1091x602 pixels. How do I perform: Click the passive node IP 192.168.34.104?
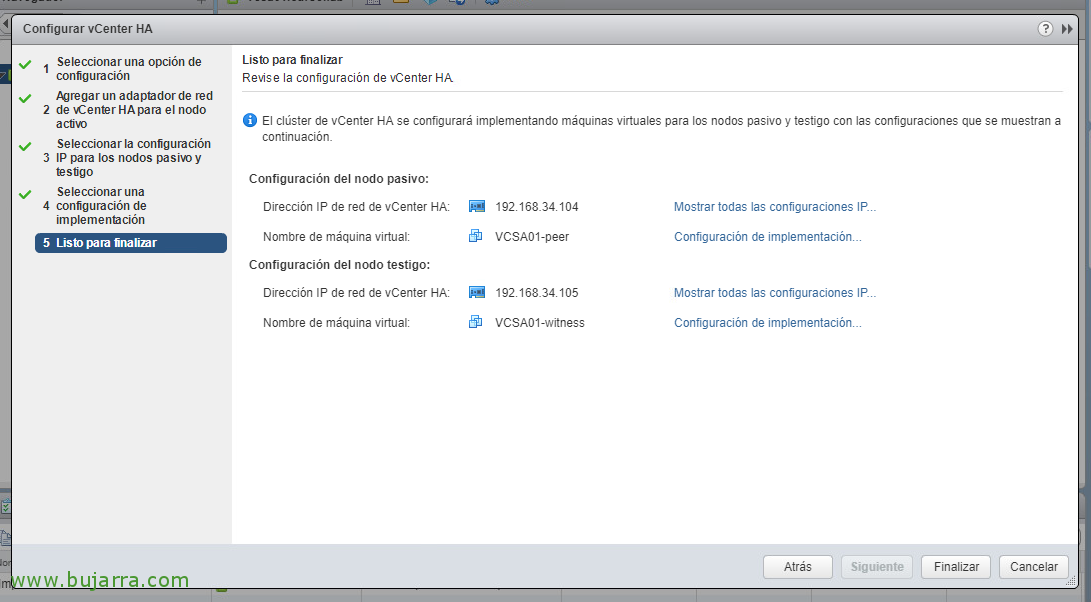[x=536, y=207]
